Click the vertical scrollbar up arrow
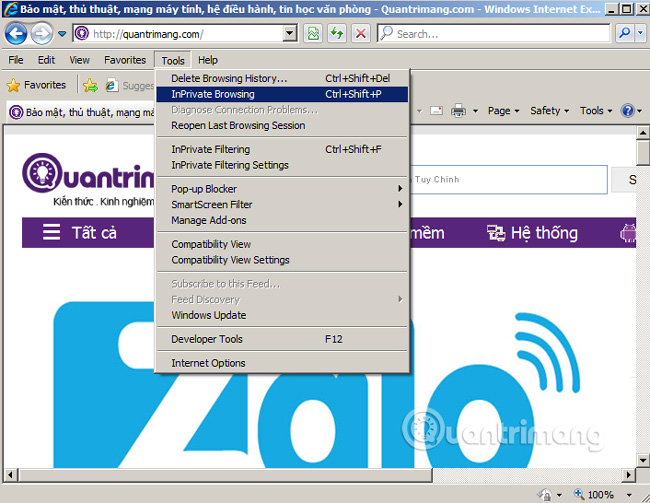The width and height of the screenshot is (650, 503). click(643, 133)
